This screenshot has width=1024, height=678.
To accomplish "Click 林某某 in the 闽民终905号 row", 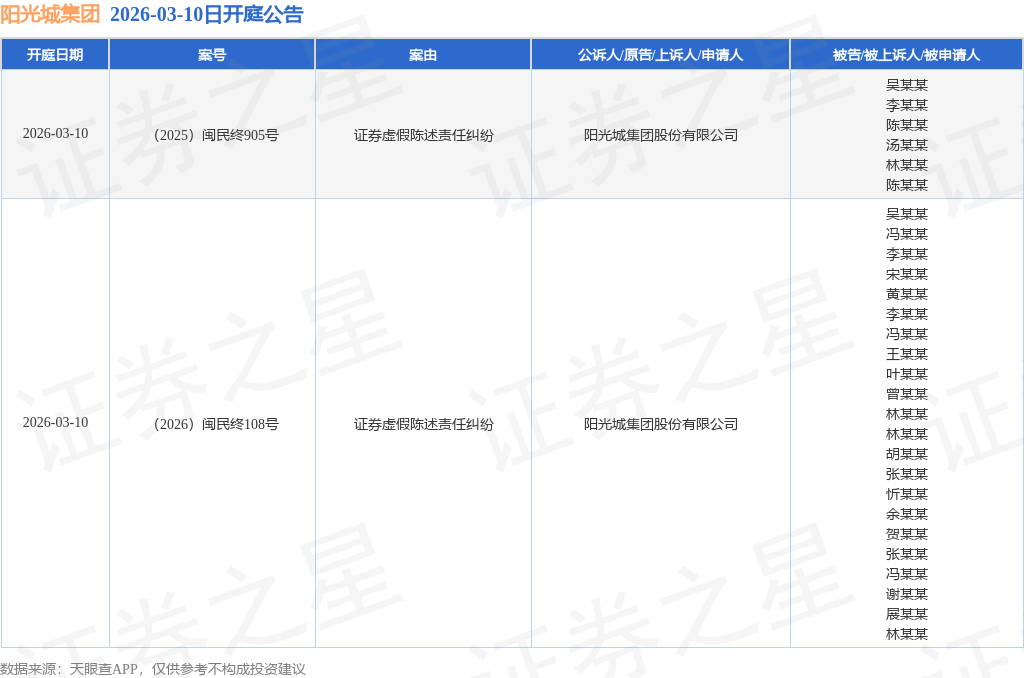I will 906,165.
